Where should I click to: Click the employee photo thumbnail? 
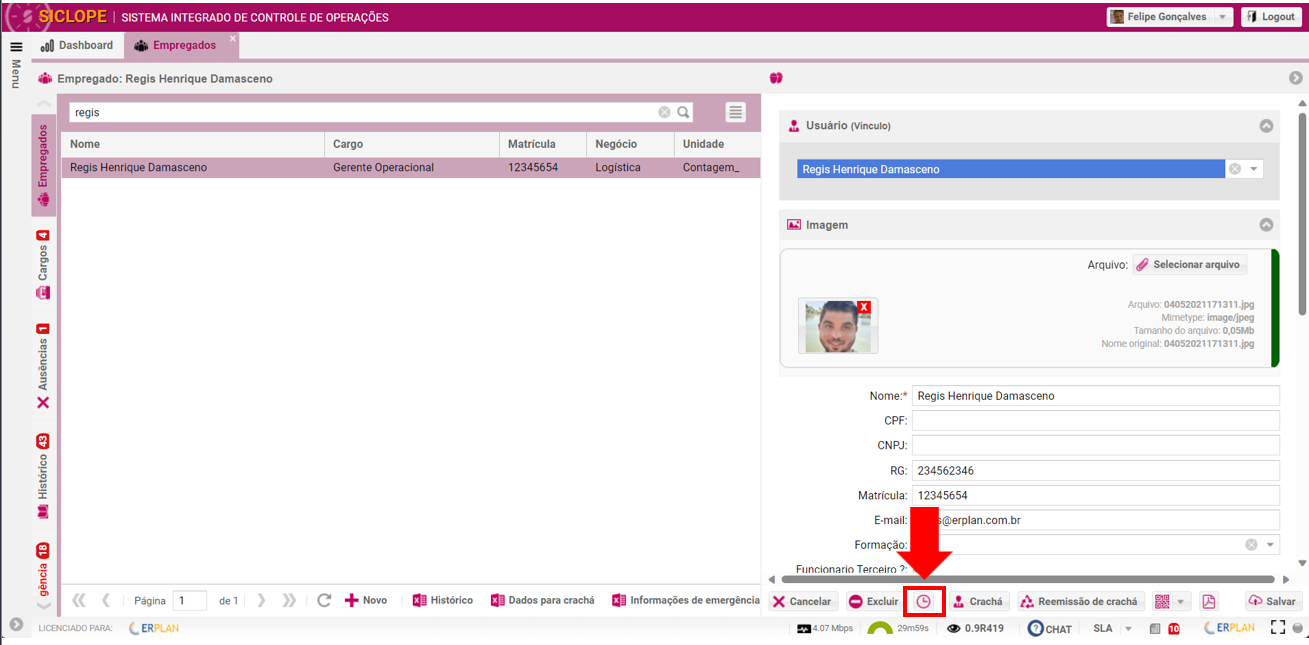click(x=838, y=325)
